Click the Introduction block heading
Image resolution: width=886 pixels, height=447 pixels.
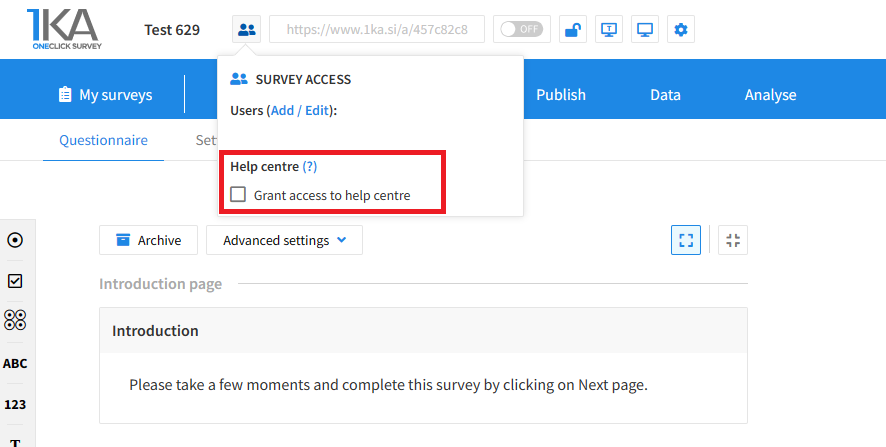click(155, 331)
